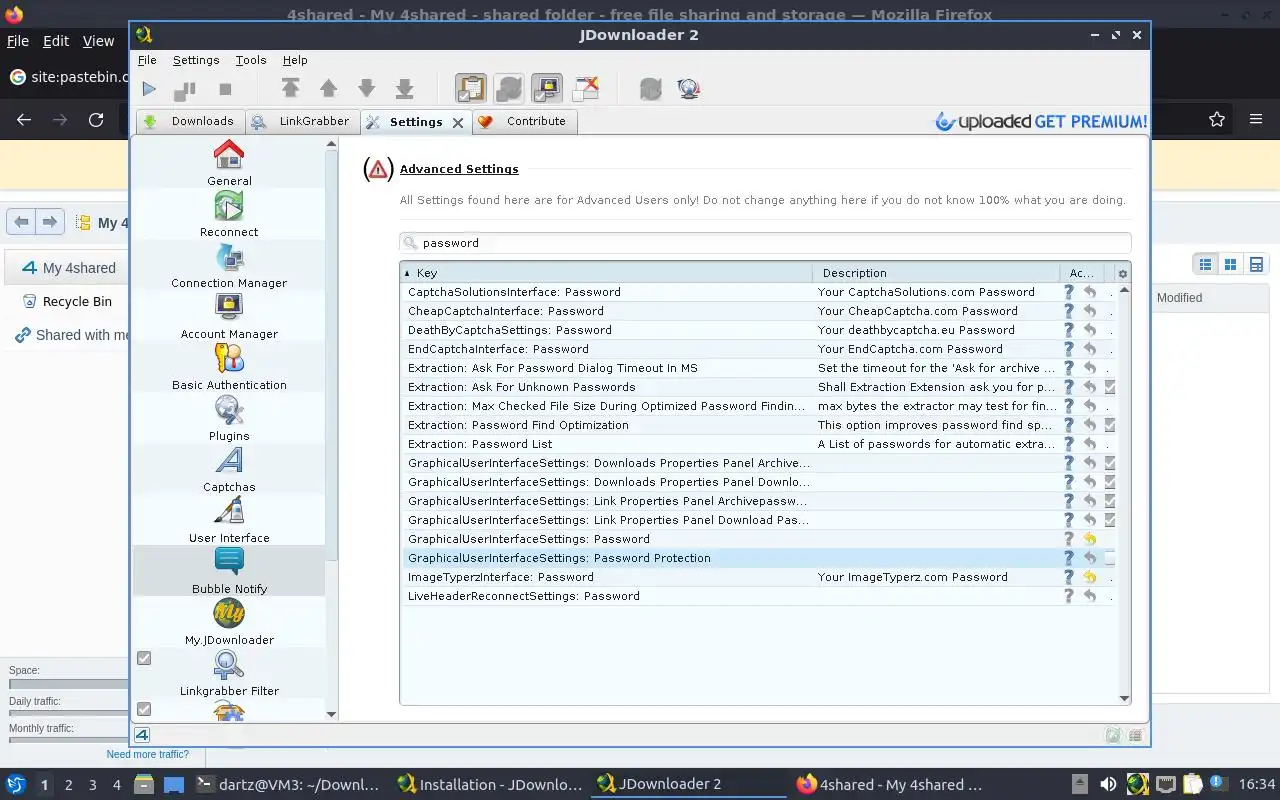Open Reconnect settings in the sidebar
The width and height of the screenshot is (1280, 800).
[229, 215]
